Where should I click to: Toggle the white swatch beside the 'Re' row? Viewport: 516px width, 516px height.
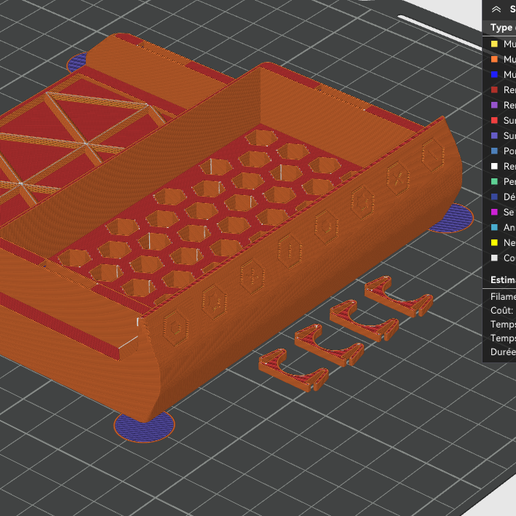pyautogui.click(x=494, y=166)
